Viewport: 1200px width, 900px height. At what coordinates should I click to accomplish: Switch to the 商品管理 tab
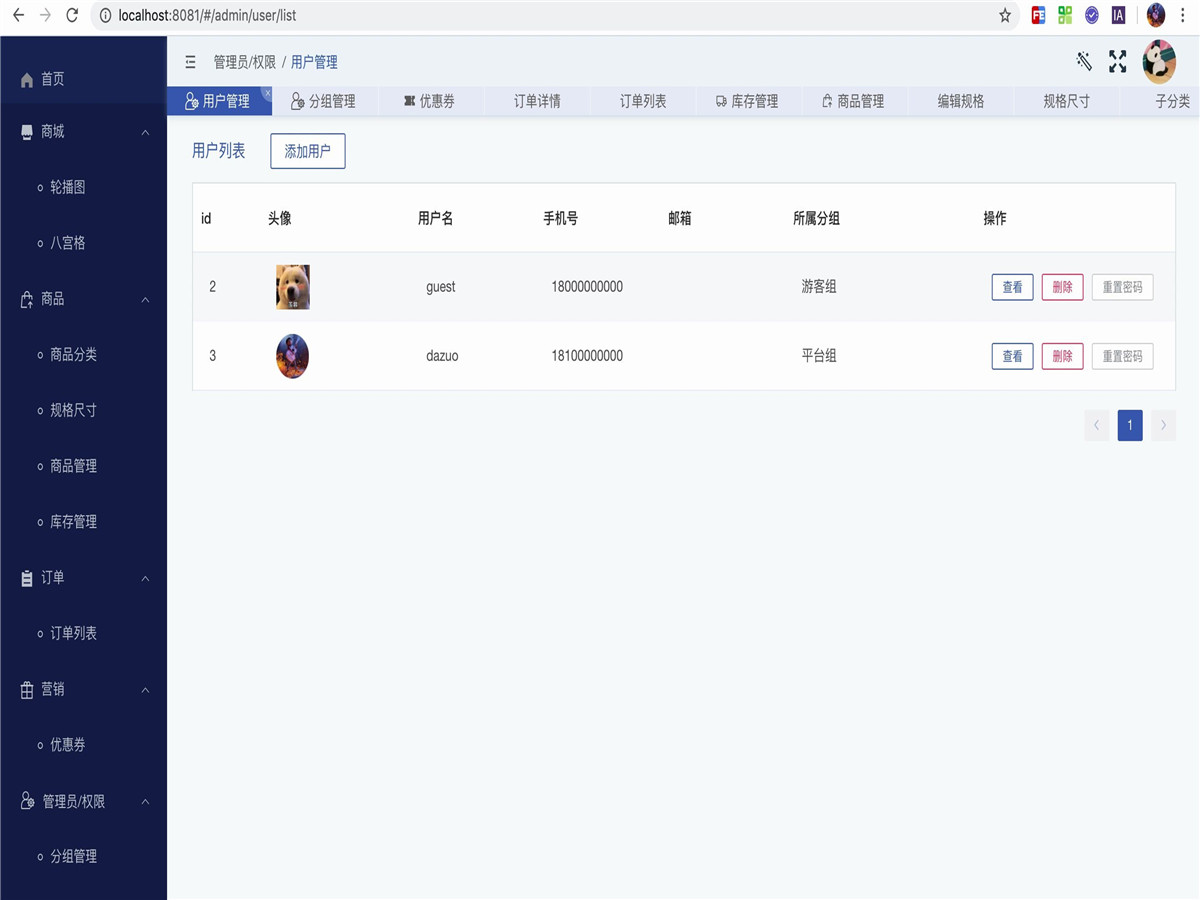(x=853, y=101)
